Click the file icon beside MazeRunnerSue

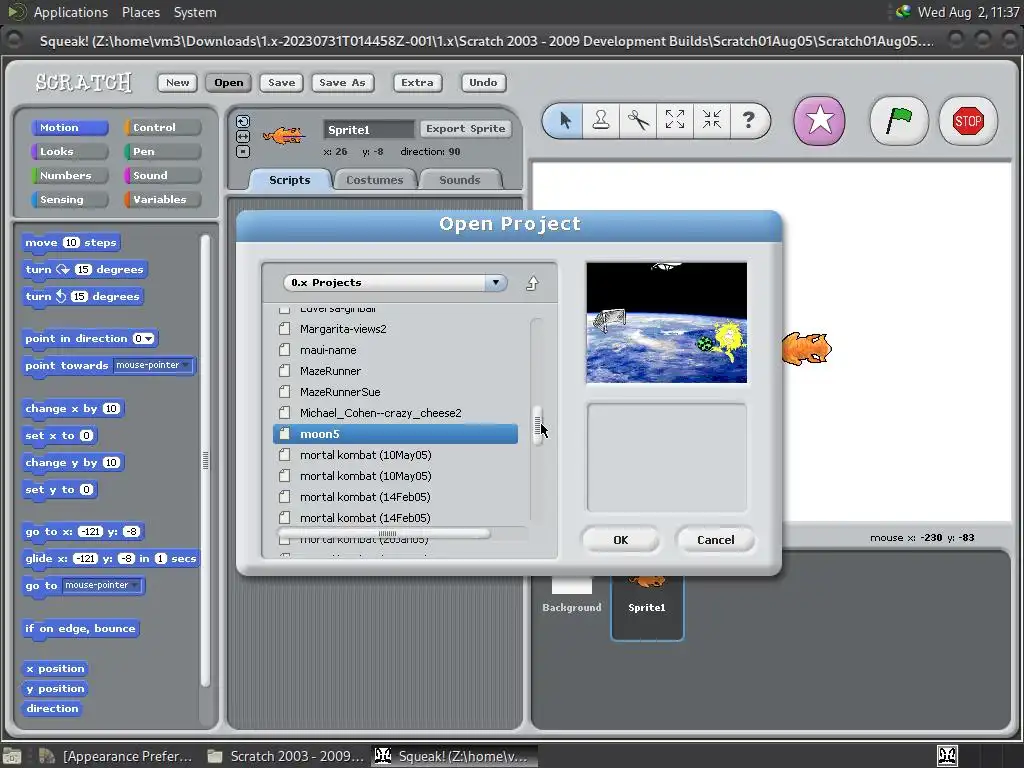click(x=284, y=392)
